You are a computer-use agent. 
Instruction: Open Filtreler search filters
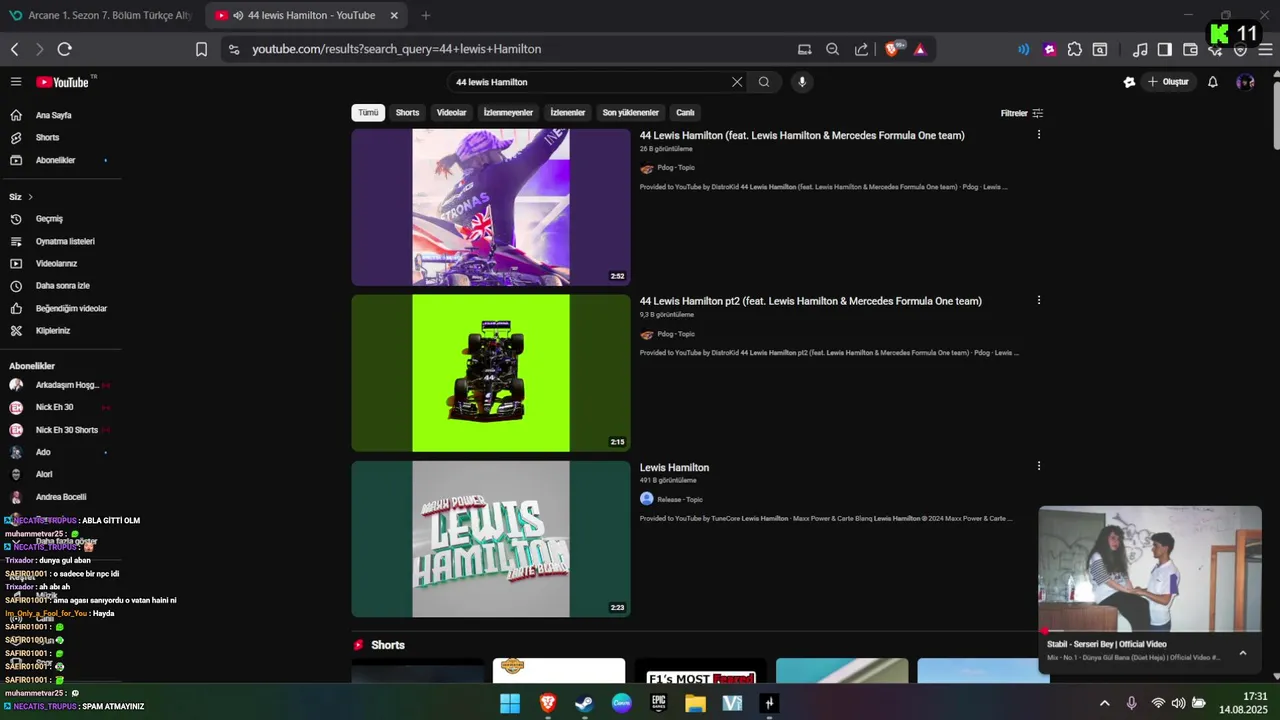1022,113
